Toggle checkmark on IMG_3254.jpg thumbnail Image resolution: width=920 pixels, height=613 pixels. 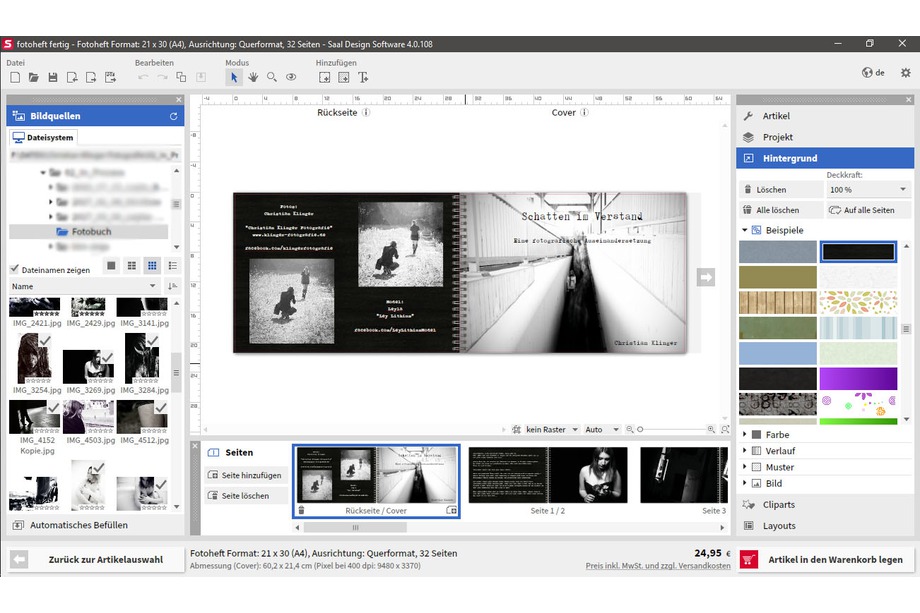pos(46,340)
